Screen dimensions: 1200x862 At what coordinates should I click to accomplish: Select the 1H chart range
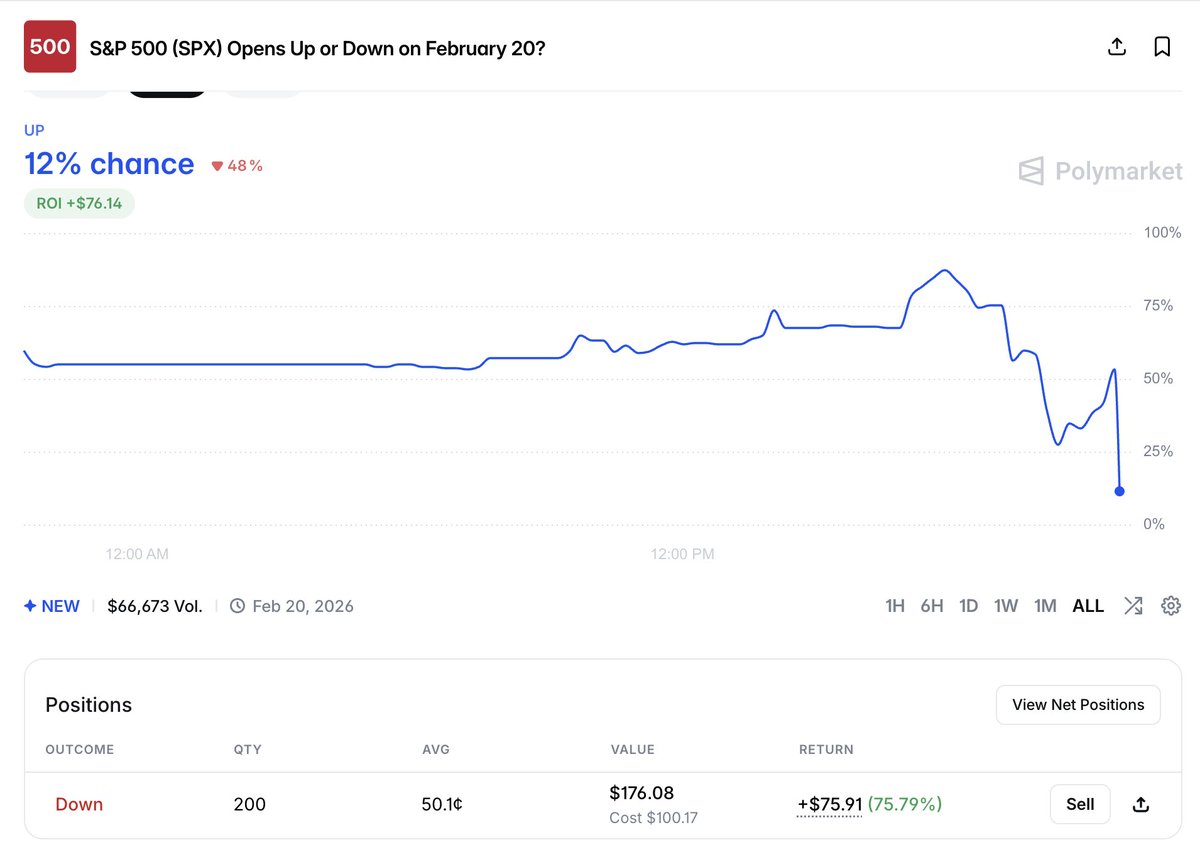895,606
